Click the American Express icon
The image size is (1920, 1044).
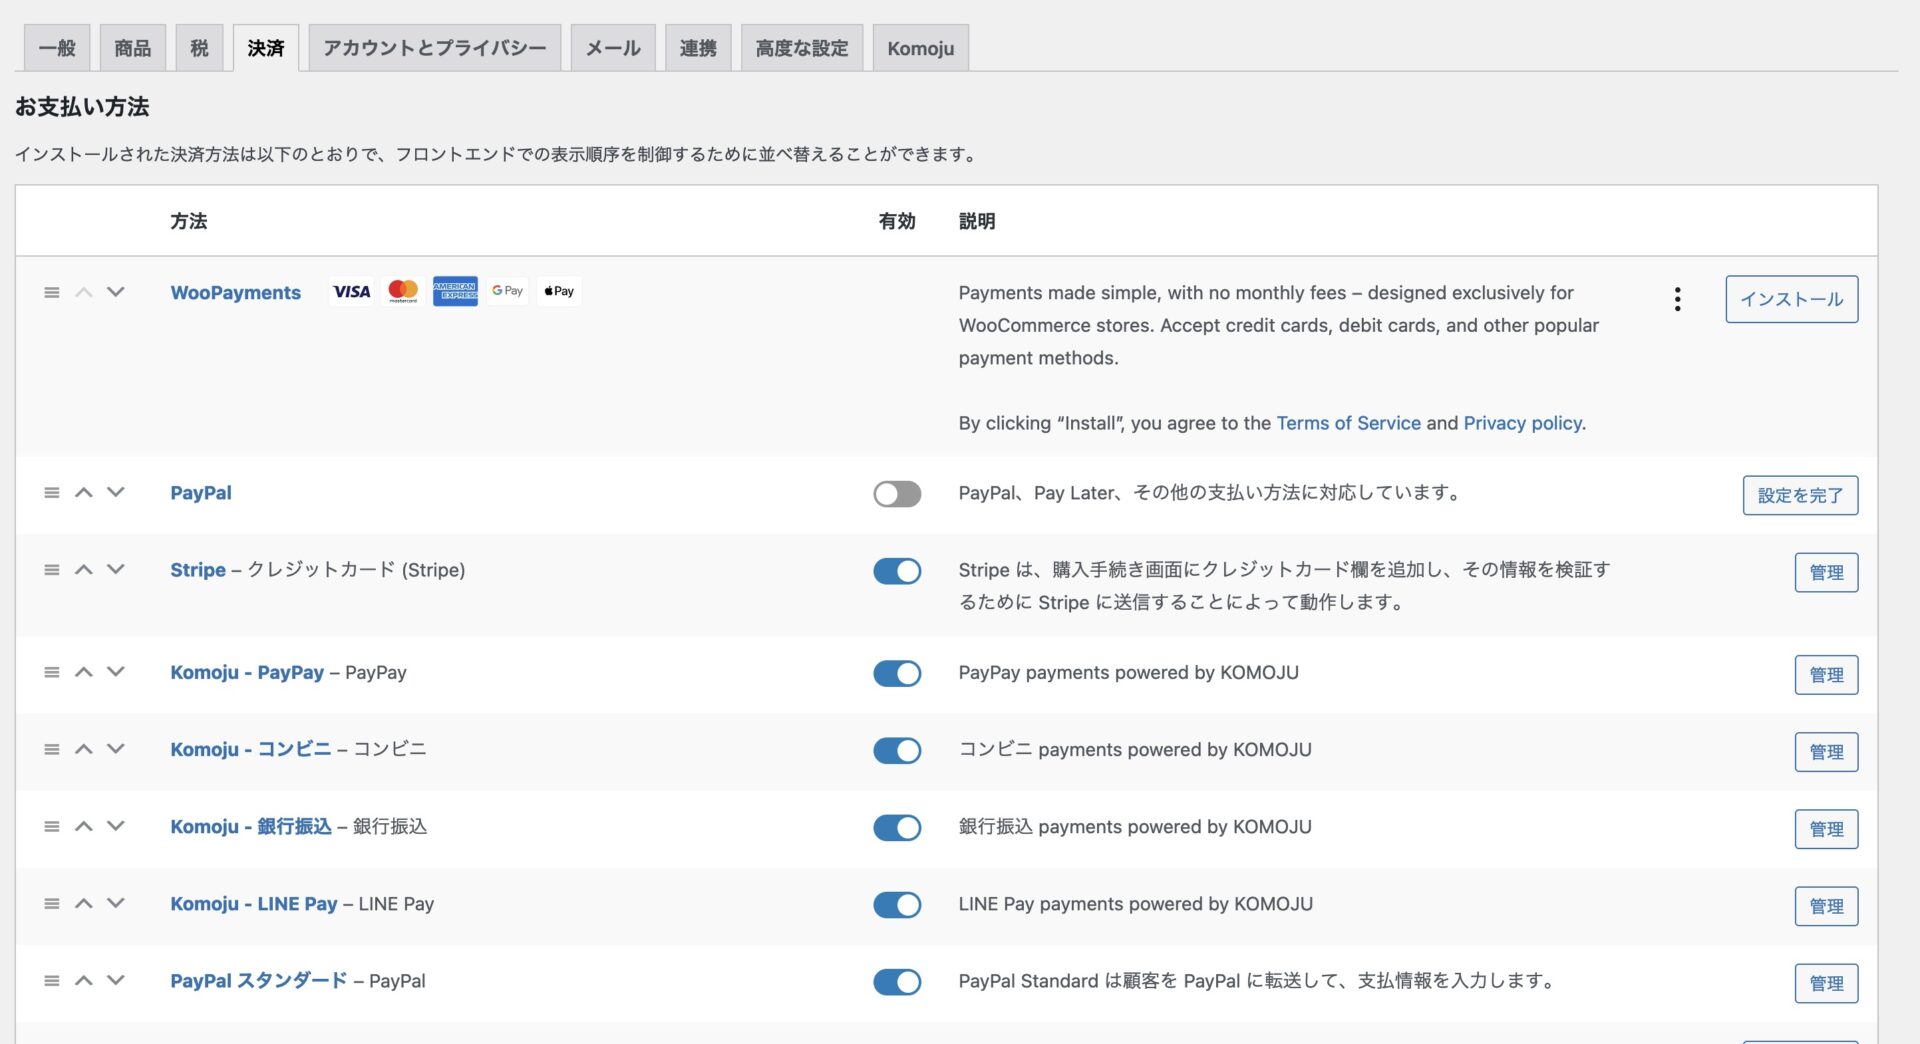click(x=455, y=291)
